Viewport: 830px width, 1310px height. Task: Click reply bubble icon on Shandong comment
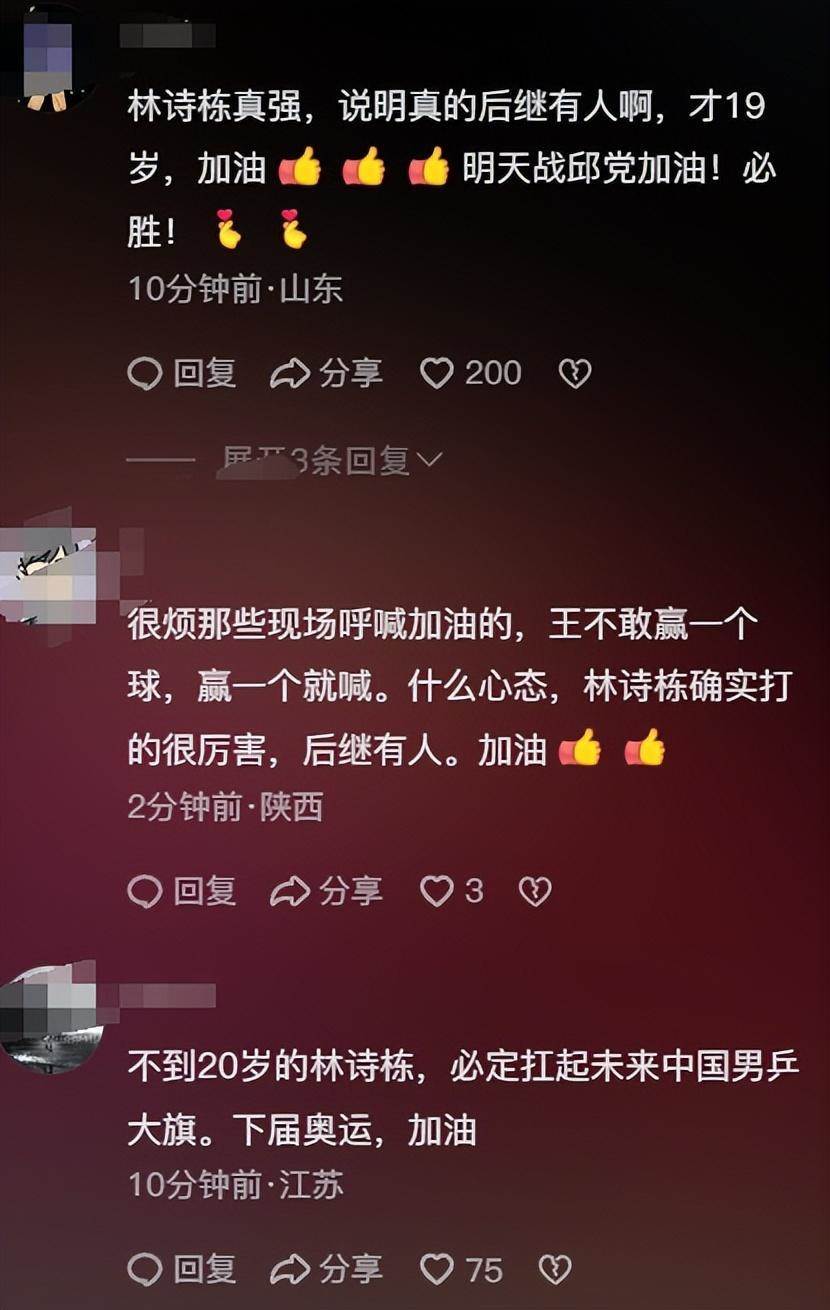[145, 374]
